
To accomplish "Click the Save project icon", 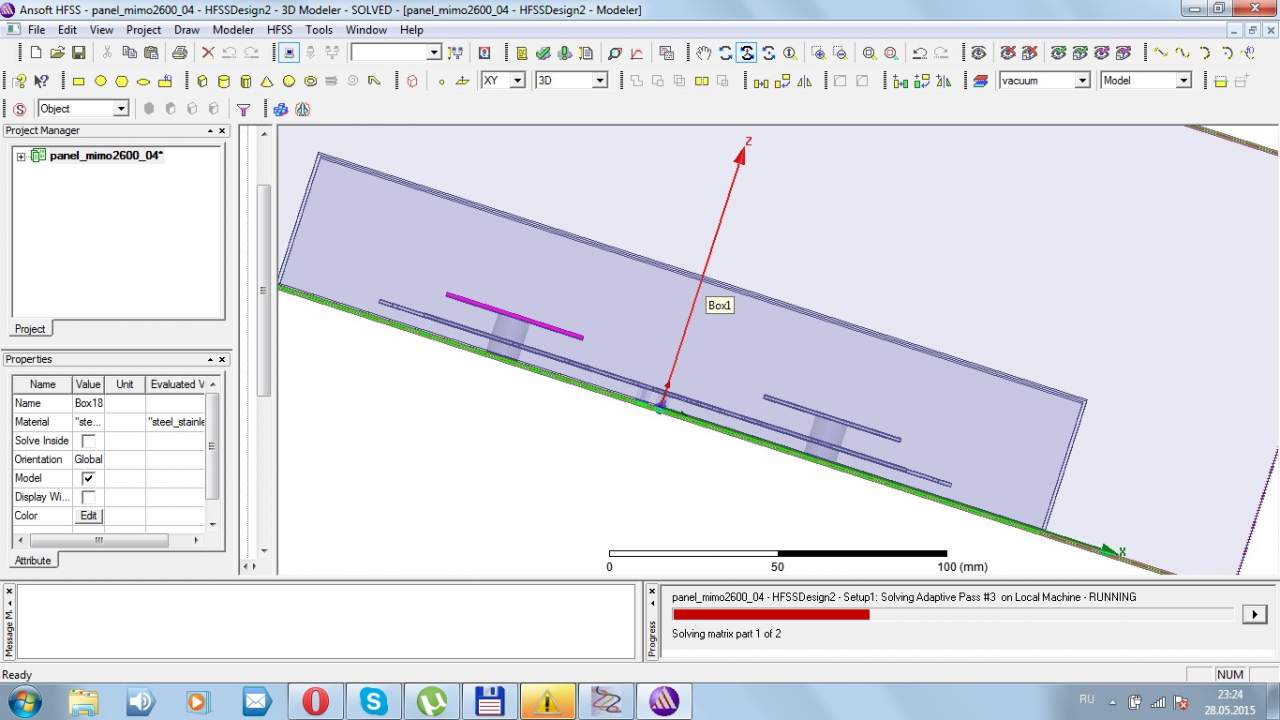I will point(79,53).
